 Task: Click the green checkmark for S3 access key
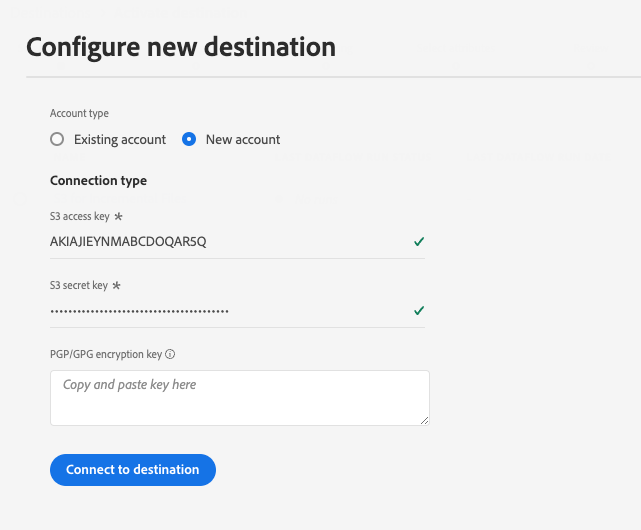[419, 242]
